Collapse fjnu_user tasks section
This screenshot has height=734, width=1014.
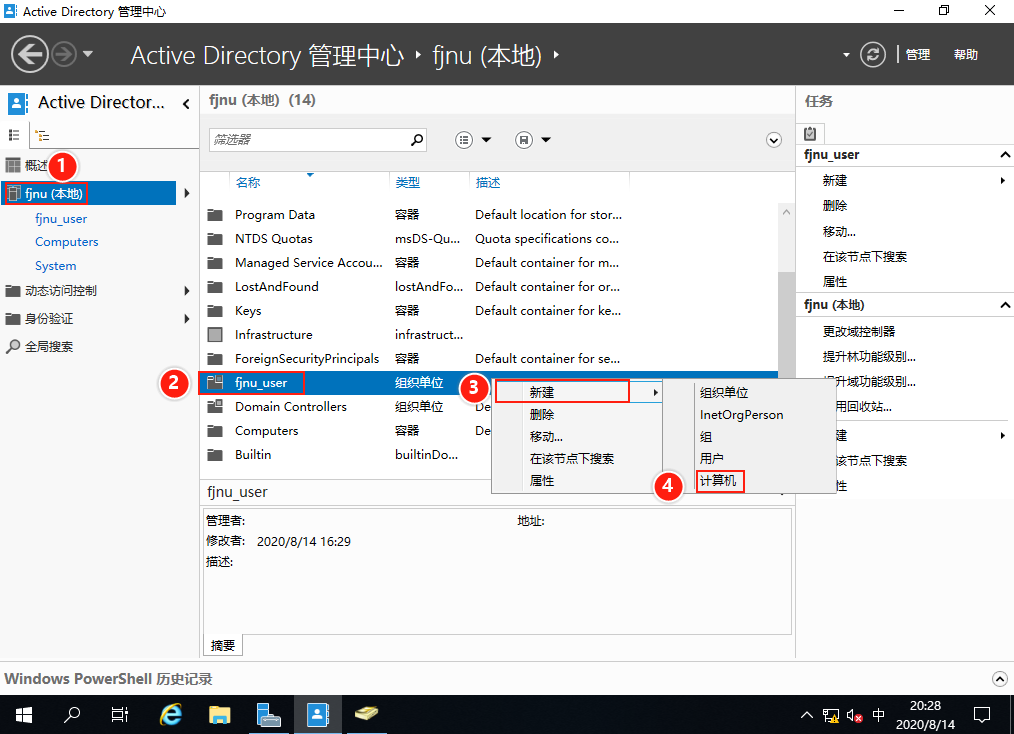[x=1004, y=155]
